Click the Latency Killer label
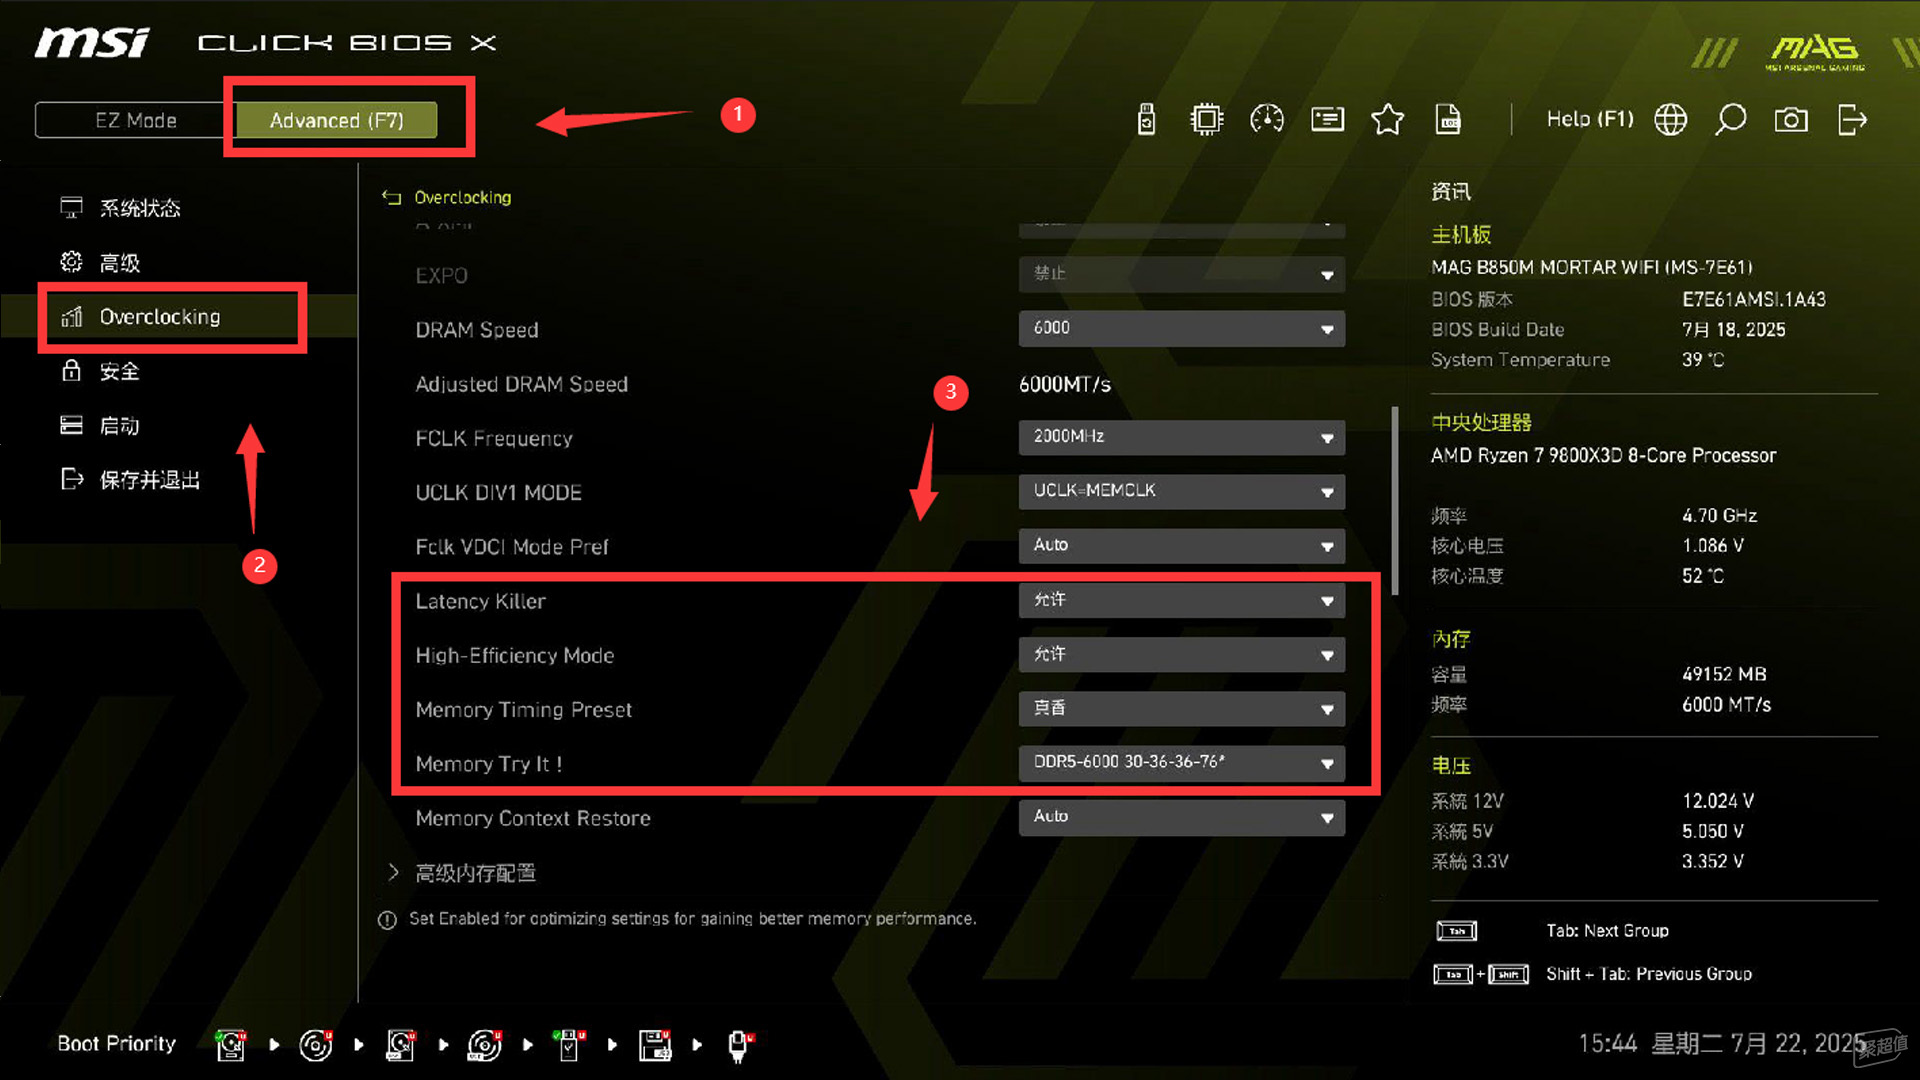The width and height of the screenshot is (1920, 1080). click(480, 601)
